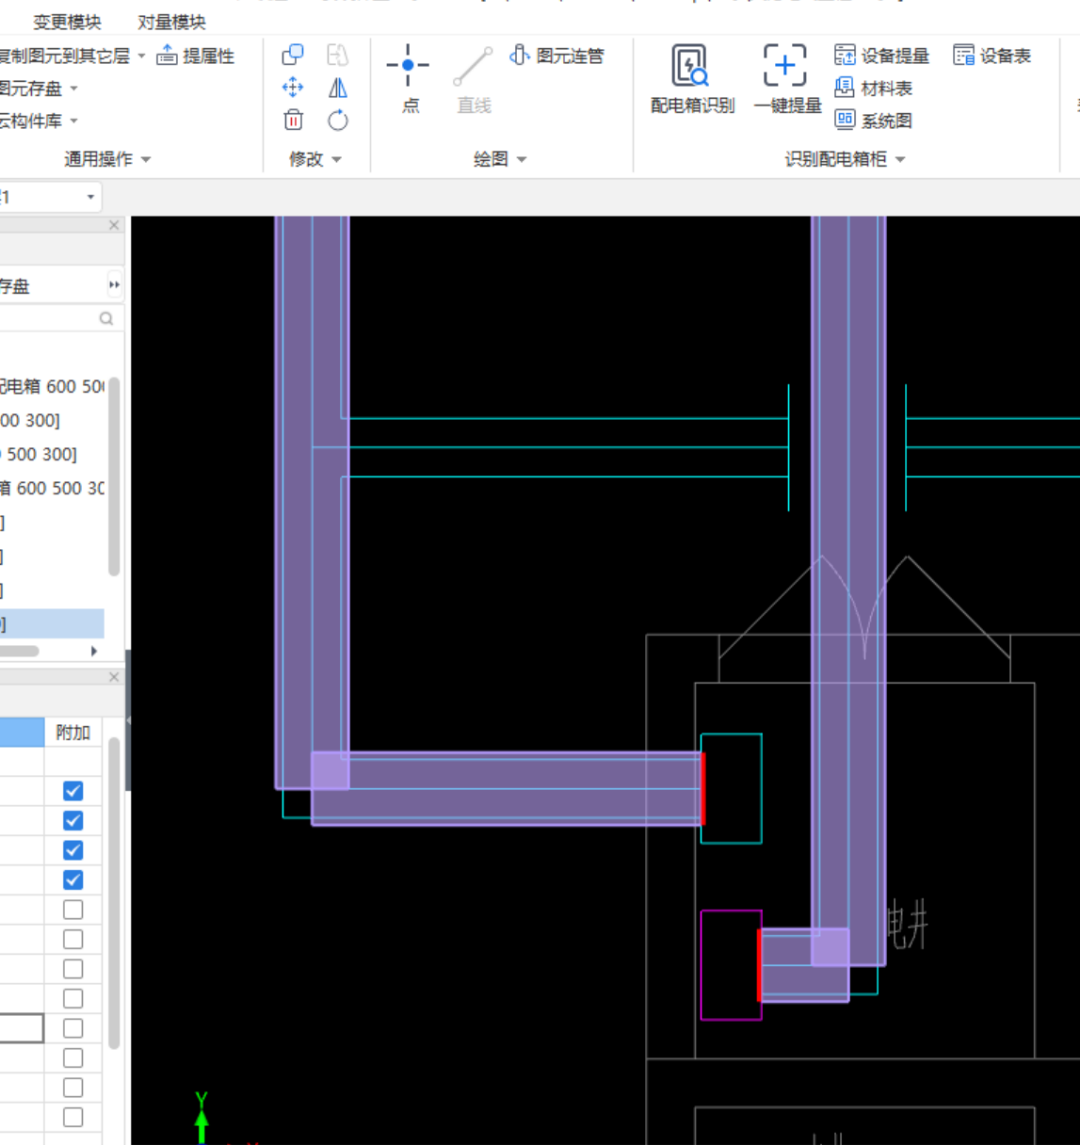The width and height of the screenshot is (1080, 1145).
Task: Switch to the 对量模块 tab
Action: [x=172, y=22]
